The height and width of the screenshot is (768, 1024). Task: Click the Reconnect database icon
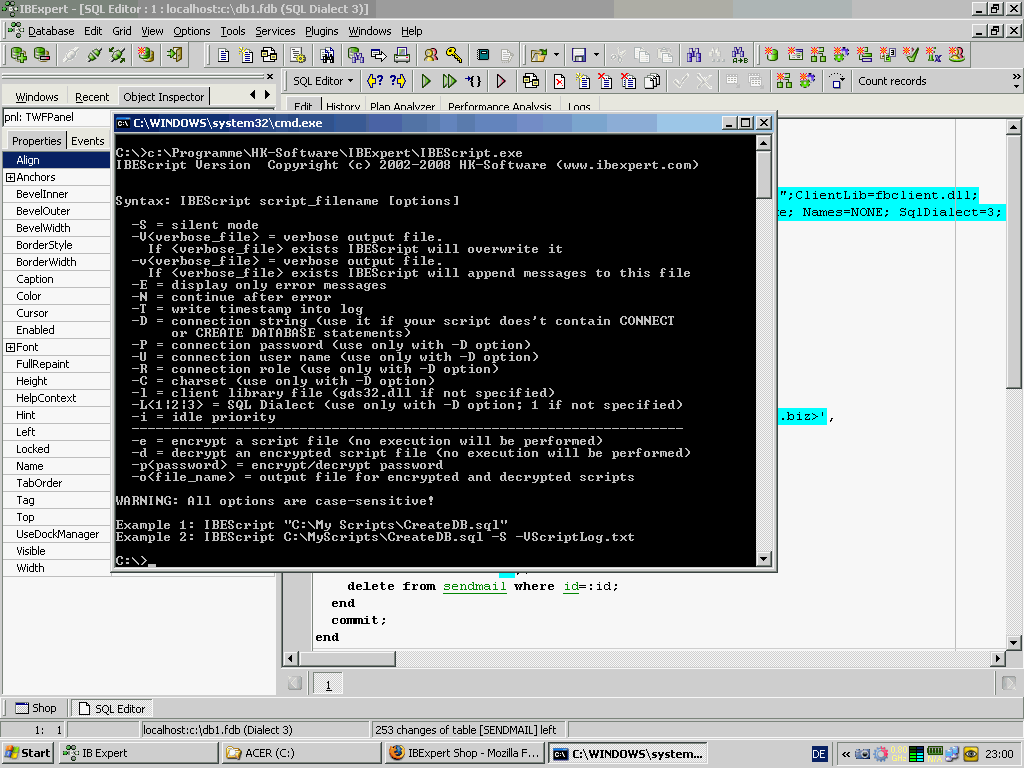118,55
